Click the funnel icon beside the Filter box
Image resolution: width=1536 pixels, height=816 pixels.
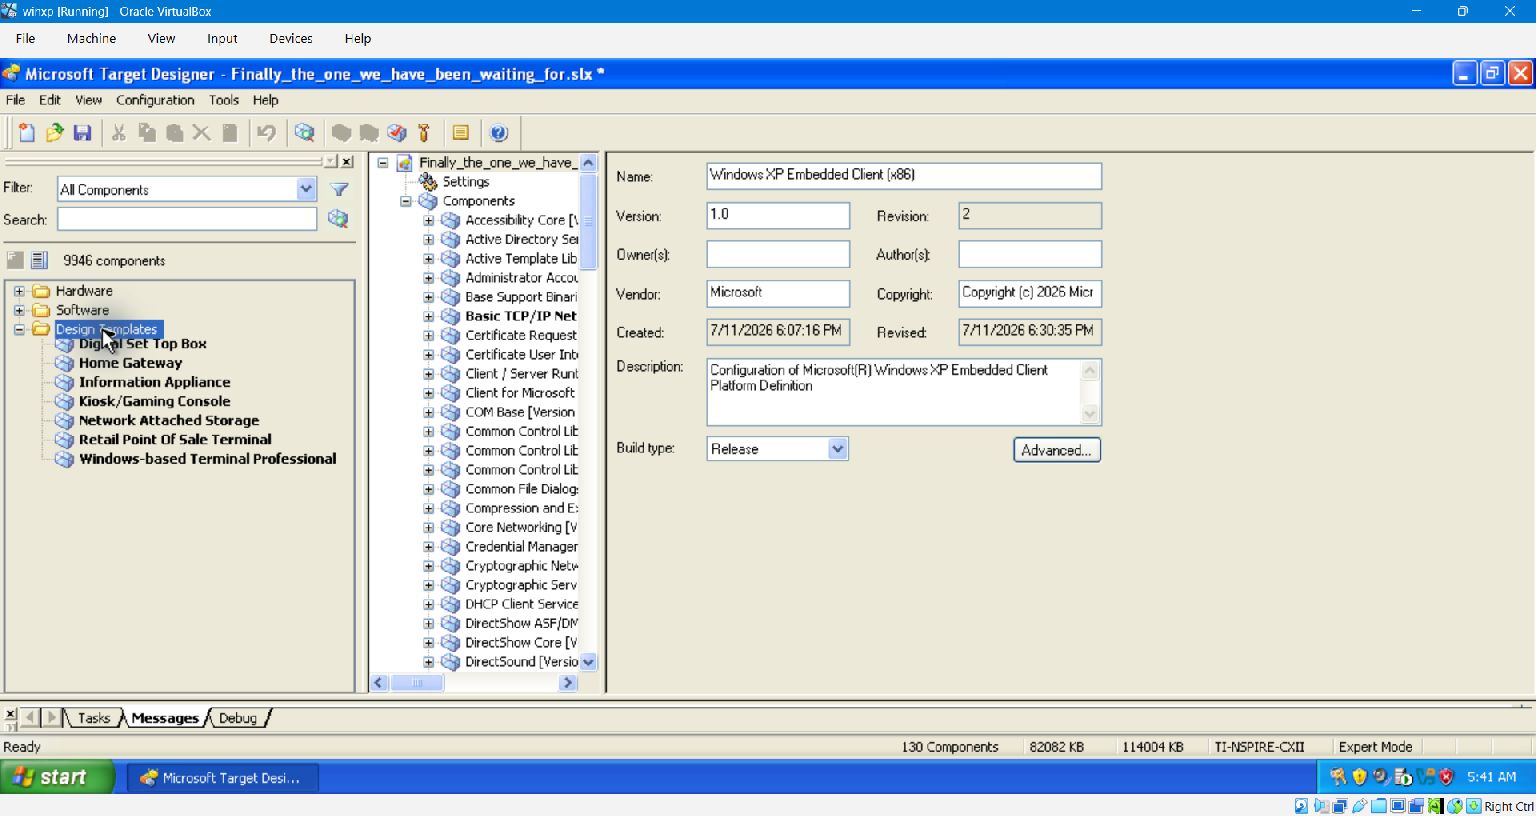[339, 189]
